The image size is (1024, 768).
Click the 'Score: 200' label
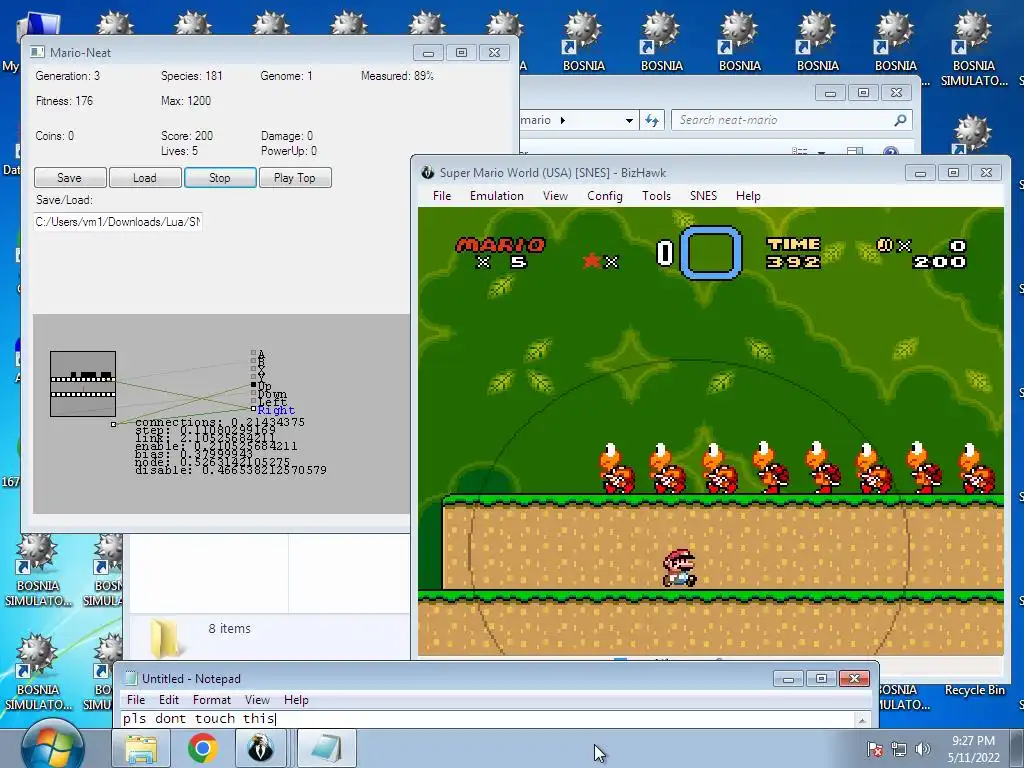tap(187, 136)
